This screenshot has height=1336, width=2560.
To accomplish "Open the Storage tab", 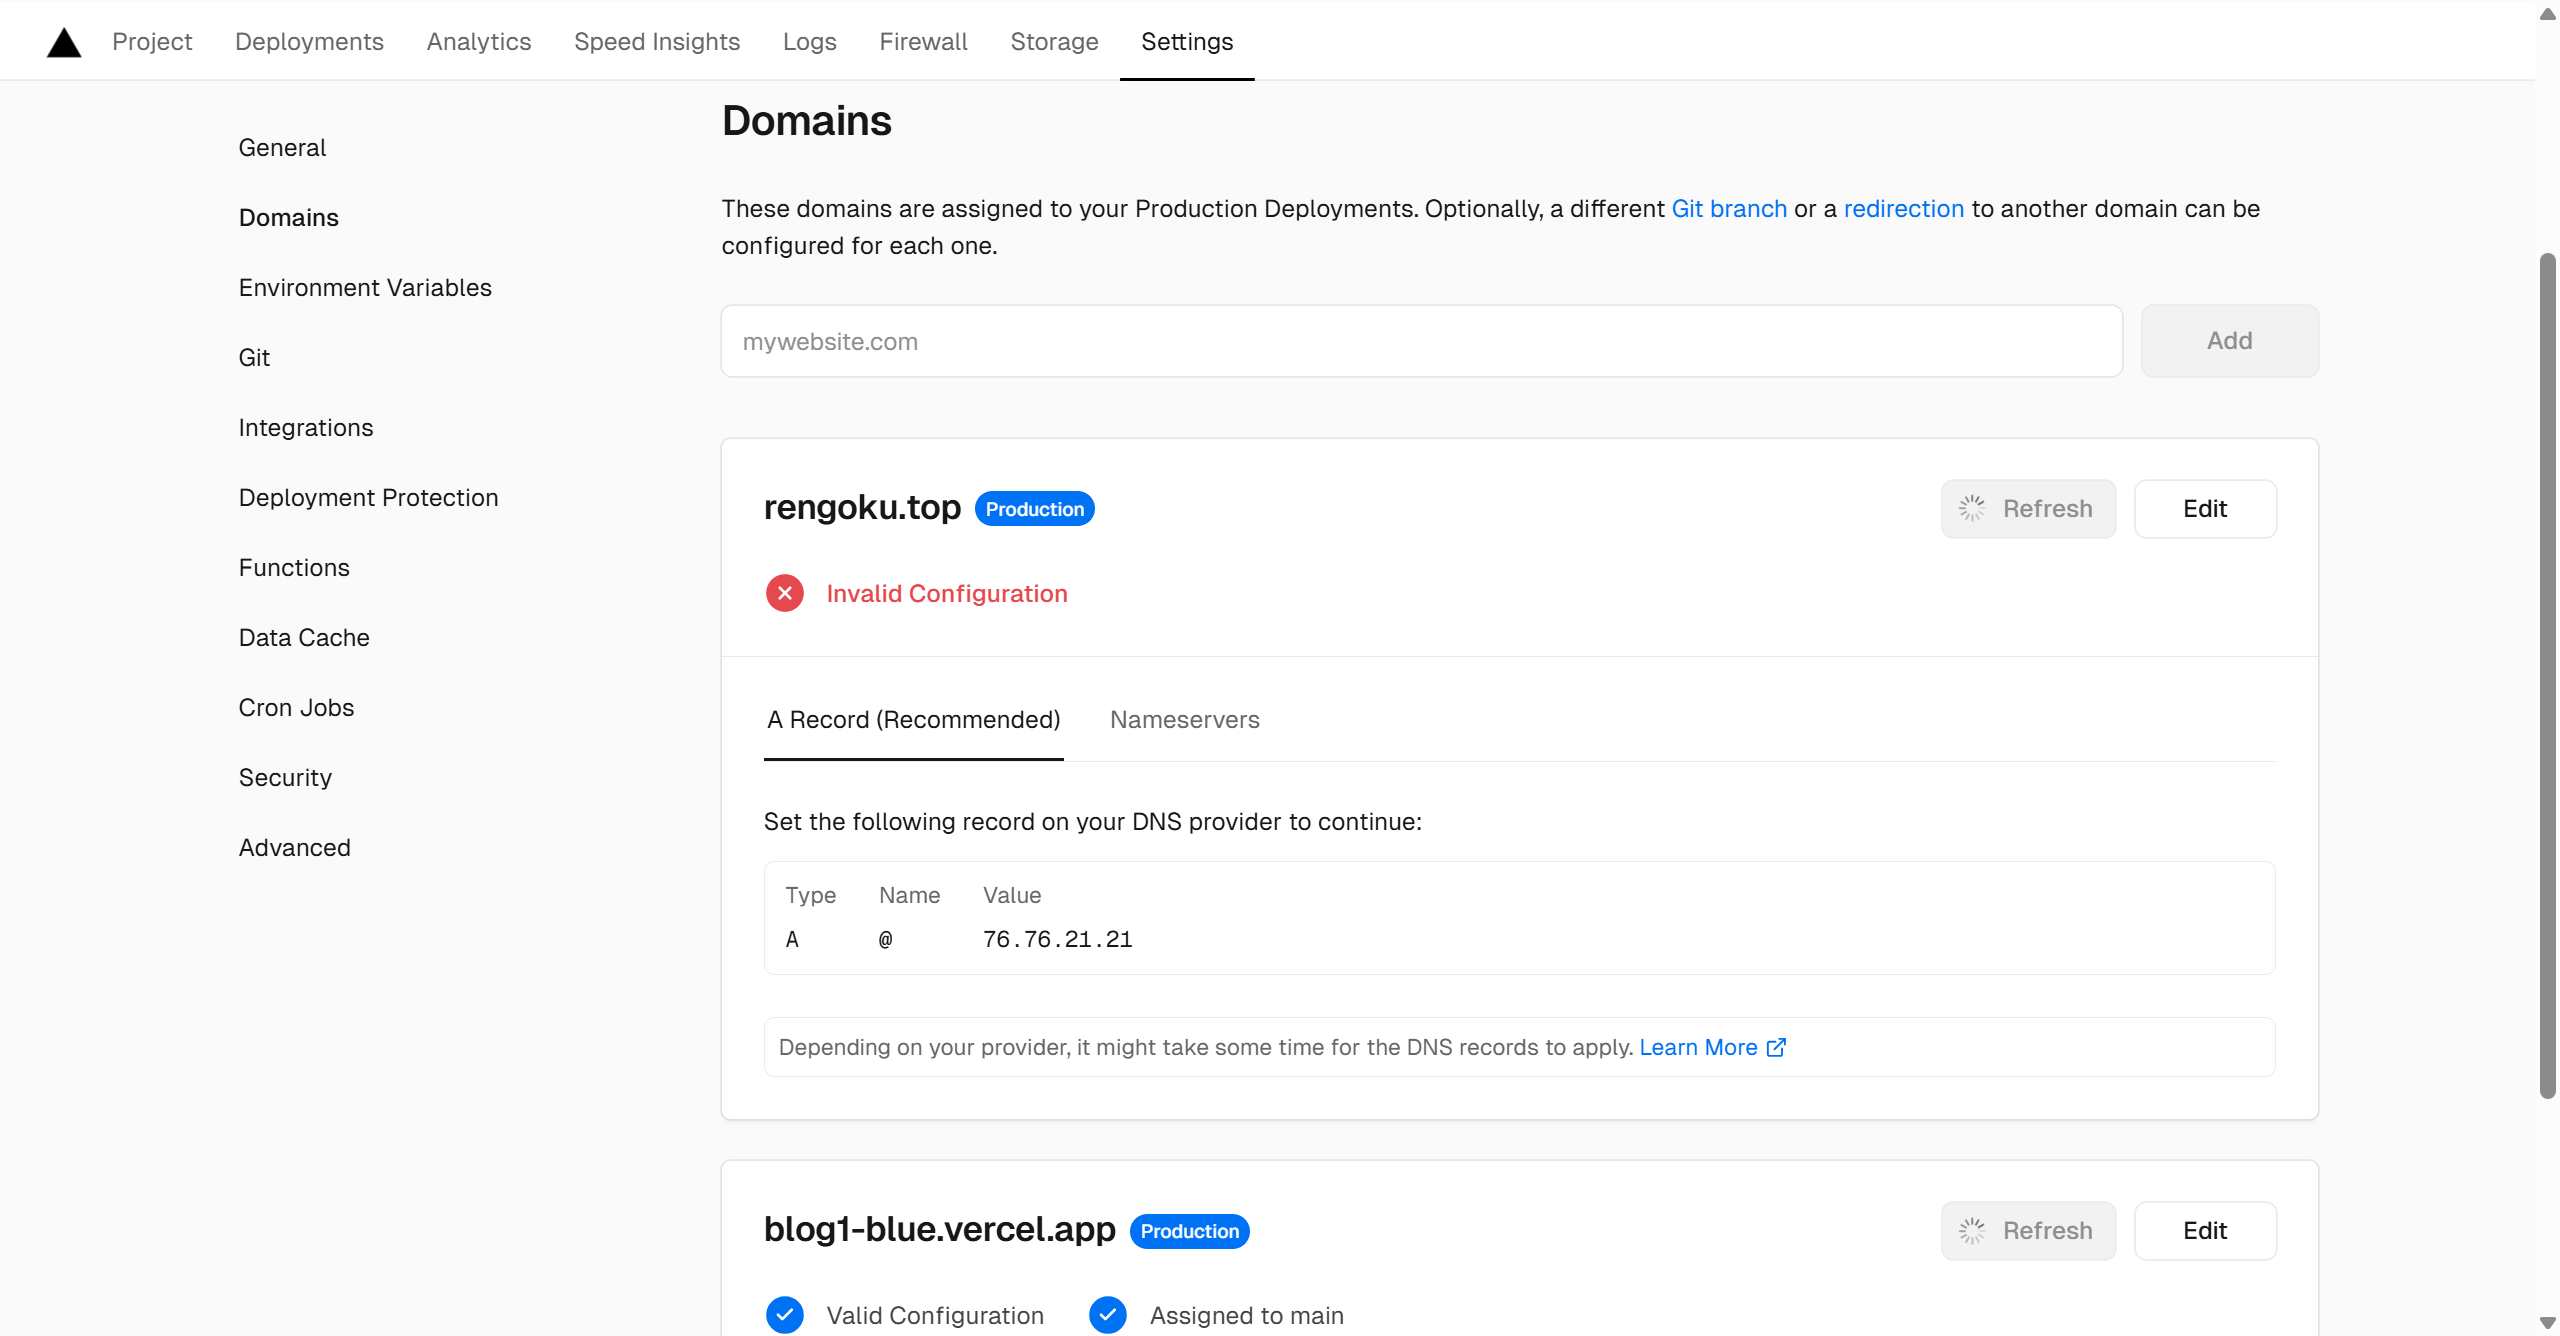I will coord(1054,42).
